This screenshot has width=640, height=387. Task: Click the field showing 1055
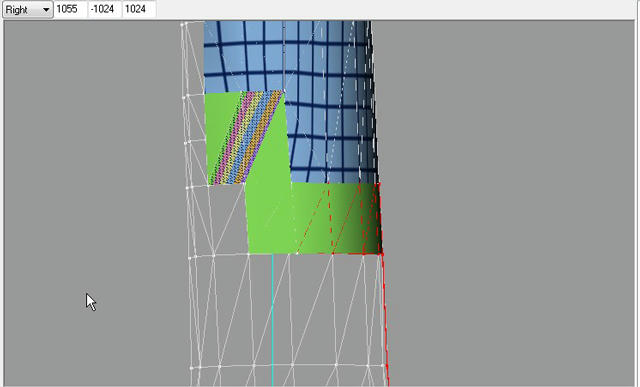point(71,9)
